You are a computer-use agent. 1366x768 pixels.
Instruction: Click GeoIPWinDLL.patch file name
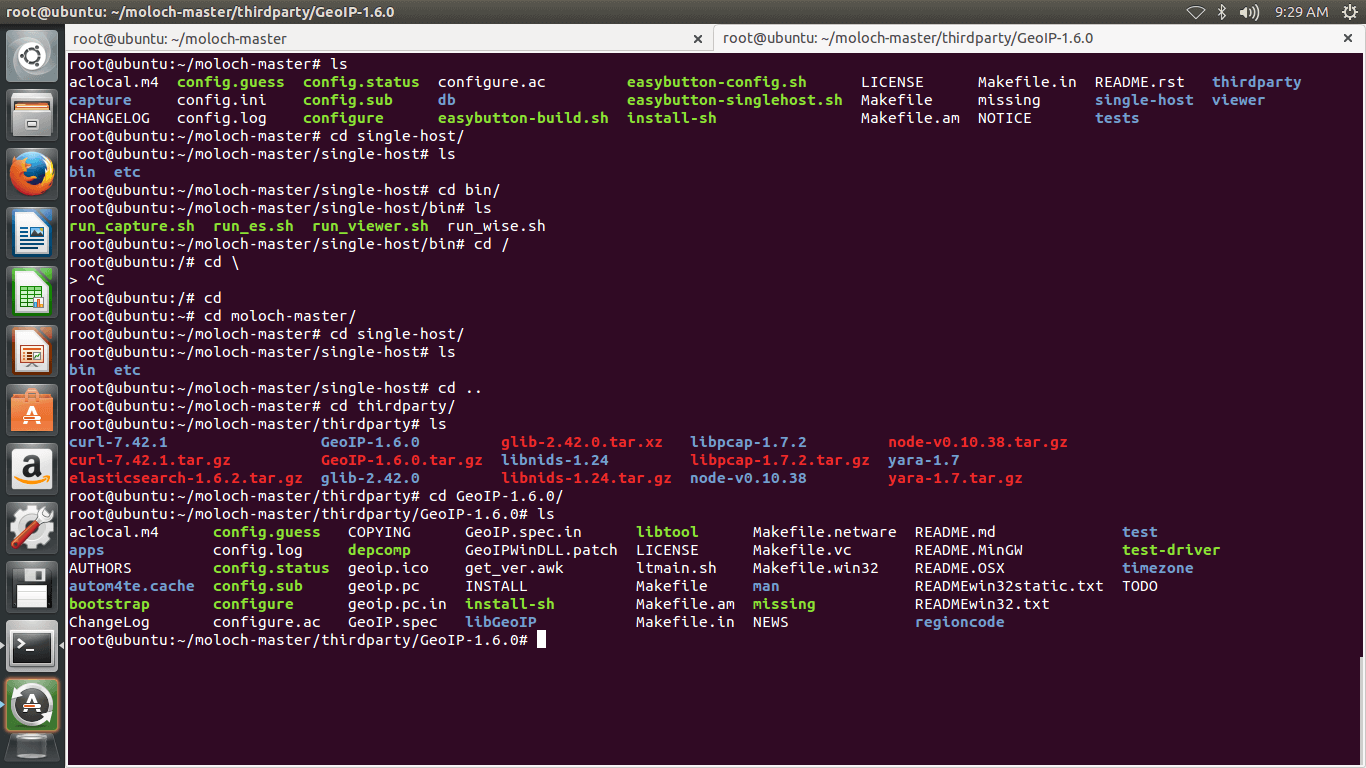[x=541, y=550]
